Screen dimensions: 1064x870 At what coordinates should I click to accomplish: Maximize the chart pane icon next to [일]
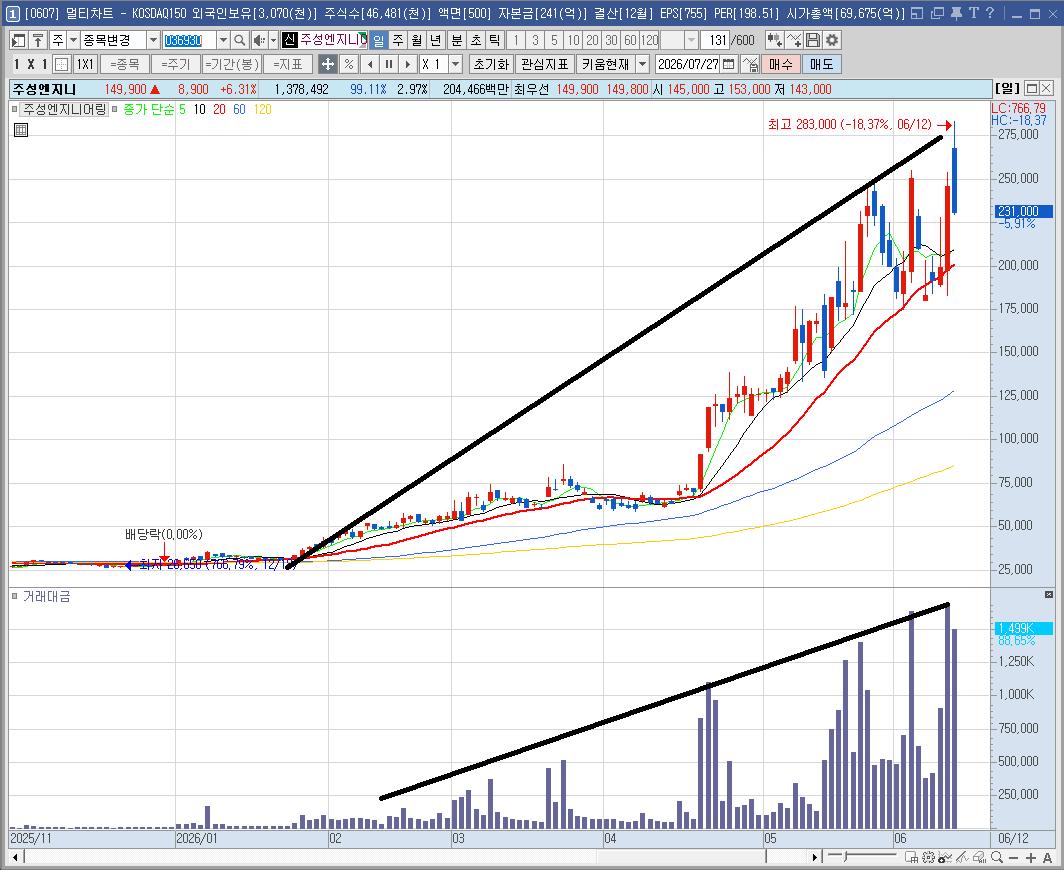tap(1031, 88)
